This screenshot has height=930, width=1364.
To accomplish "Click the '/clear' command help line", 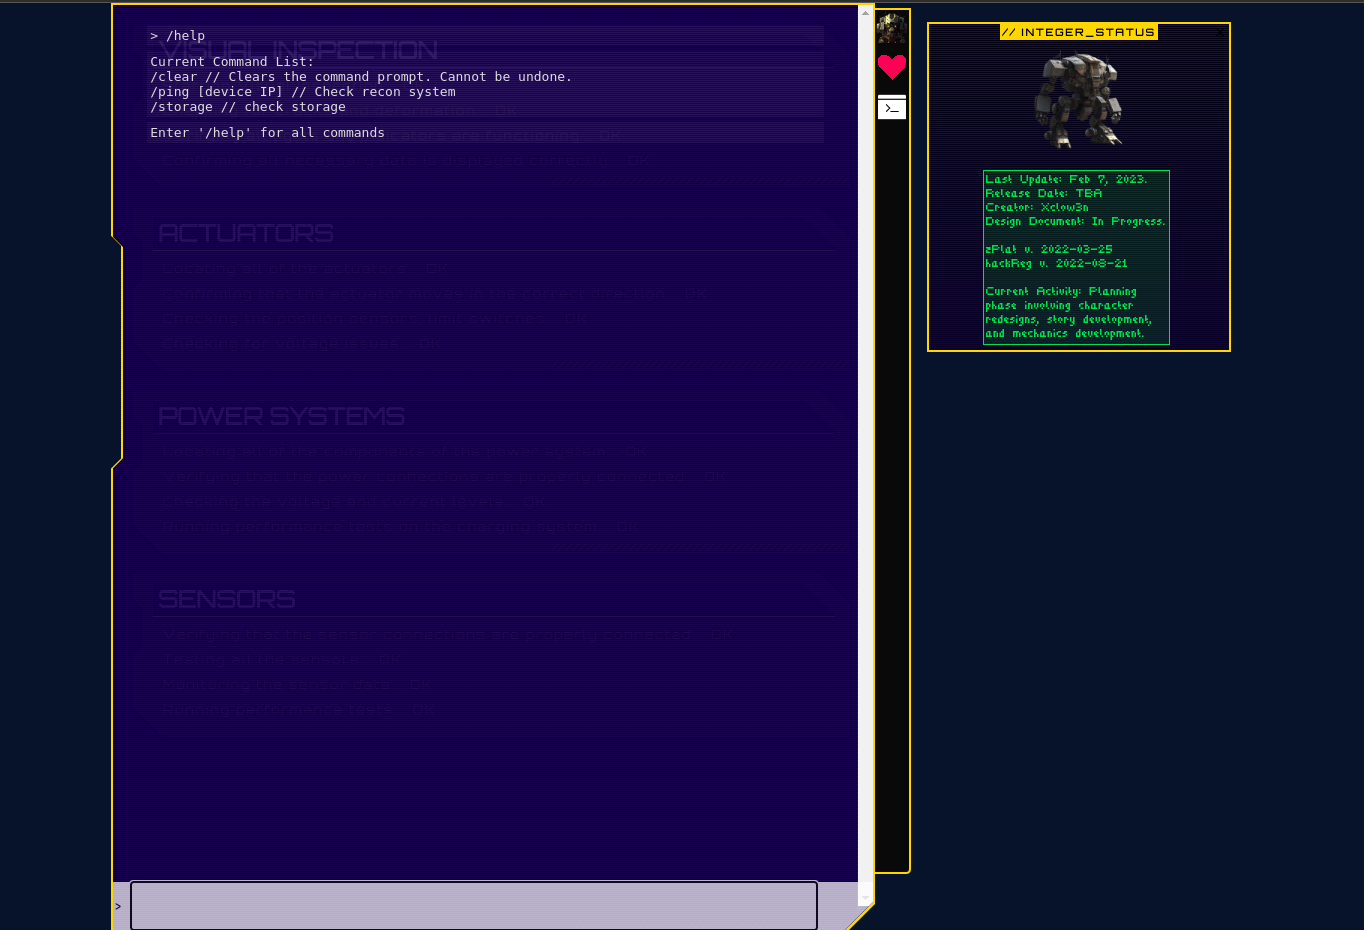I will click(361, 77).
